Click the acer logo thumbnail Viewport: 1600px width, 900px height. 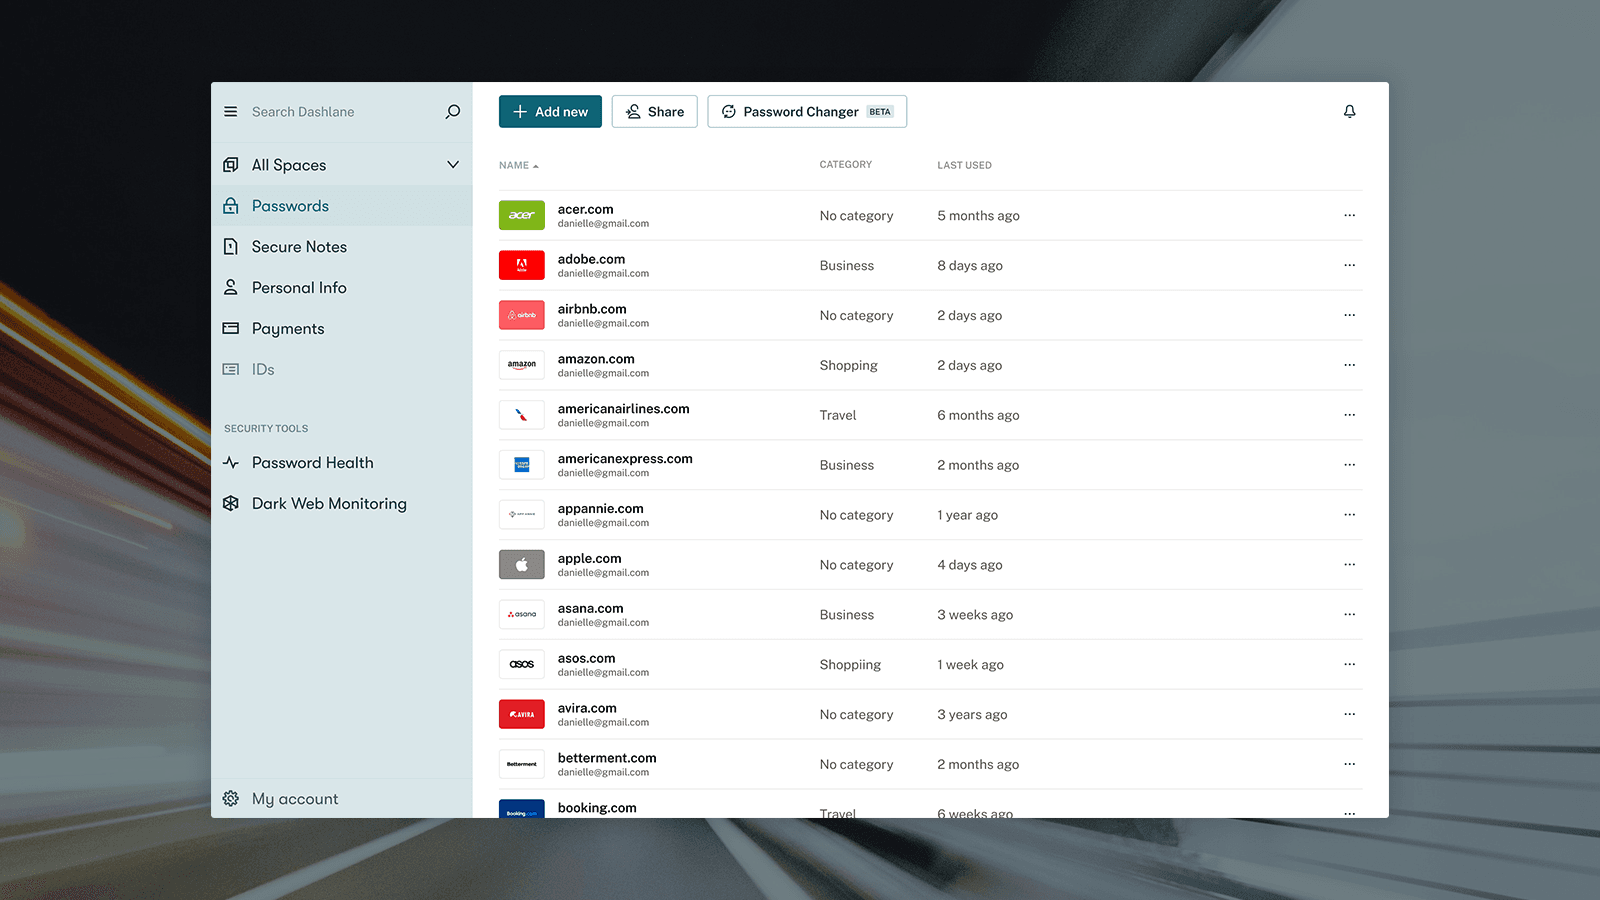coord(522,215)
